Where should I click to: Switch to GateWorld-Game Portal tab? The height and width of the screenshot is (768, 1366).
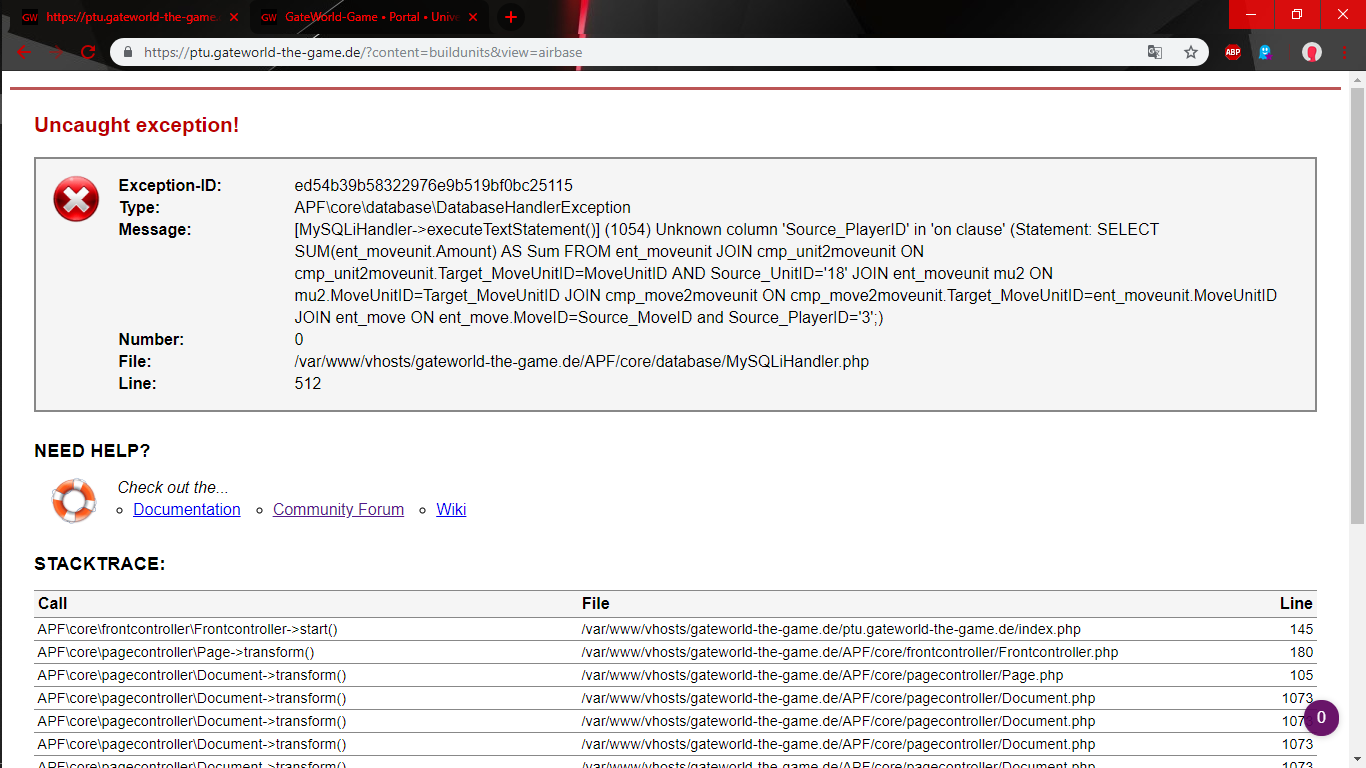pos(365,17)
